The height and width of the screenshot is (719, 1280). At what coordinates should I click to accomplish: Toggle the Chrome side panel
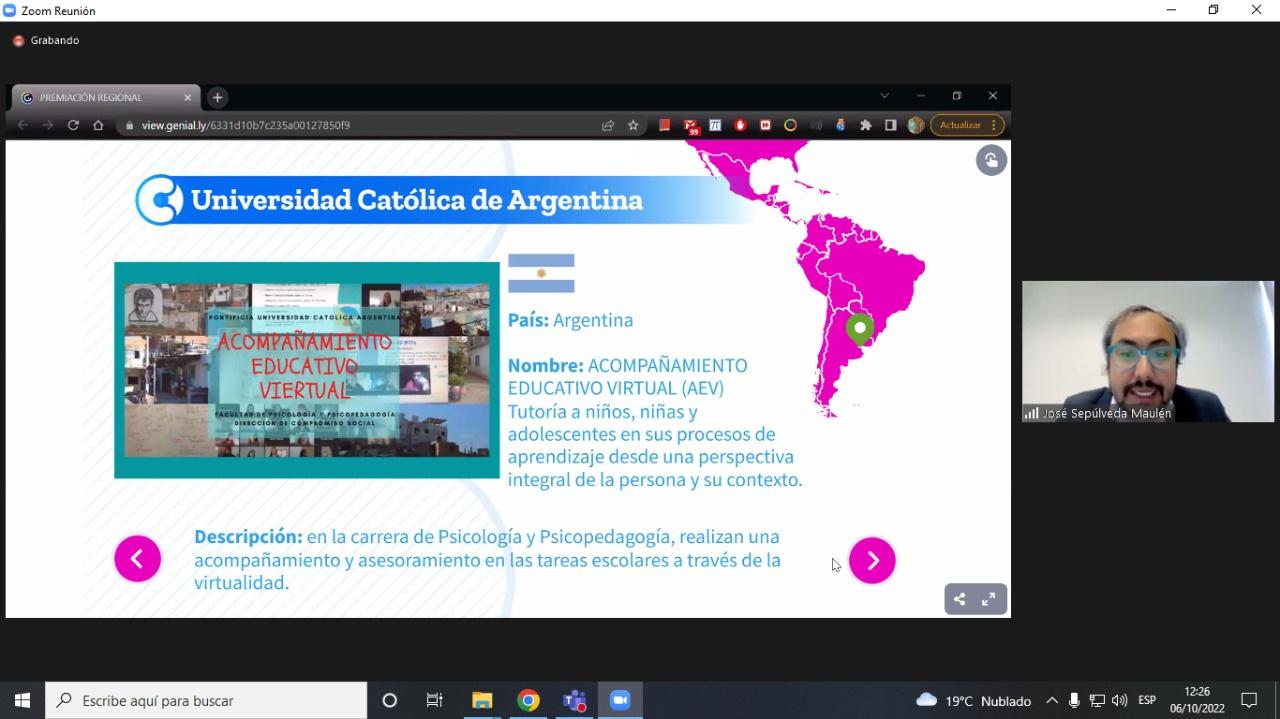tap(890, 125)
